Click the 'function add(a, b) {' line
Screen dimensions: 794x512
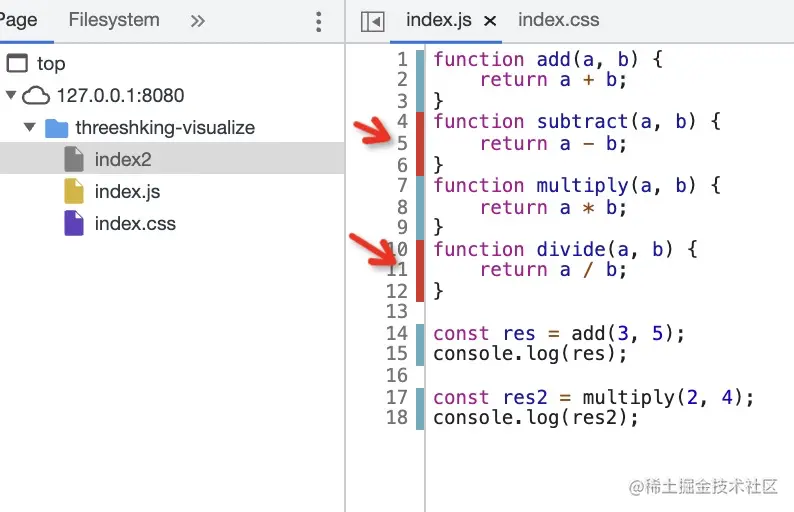pyautogui.click(x=548, y=60)
